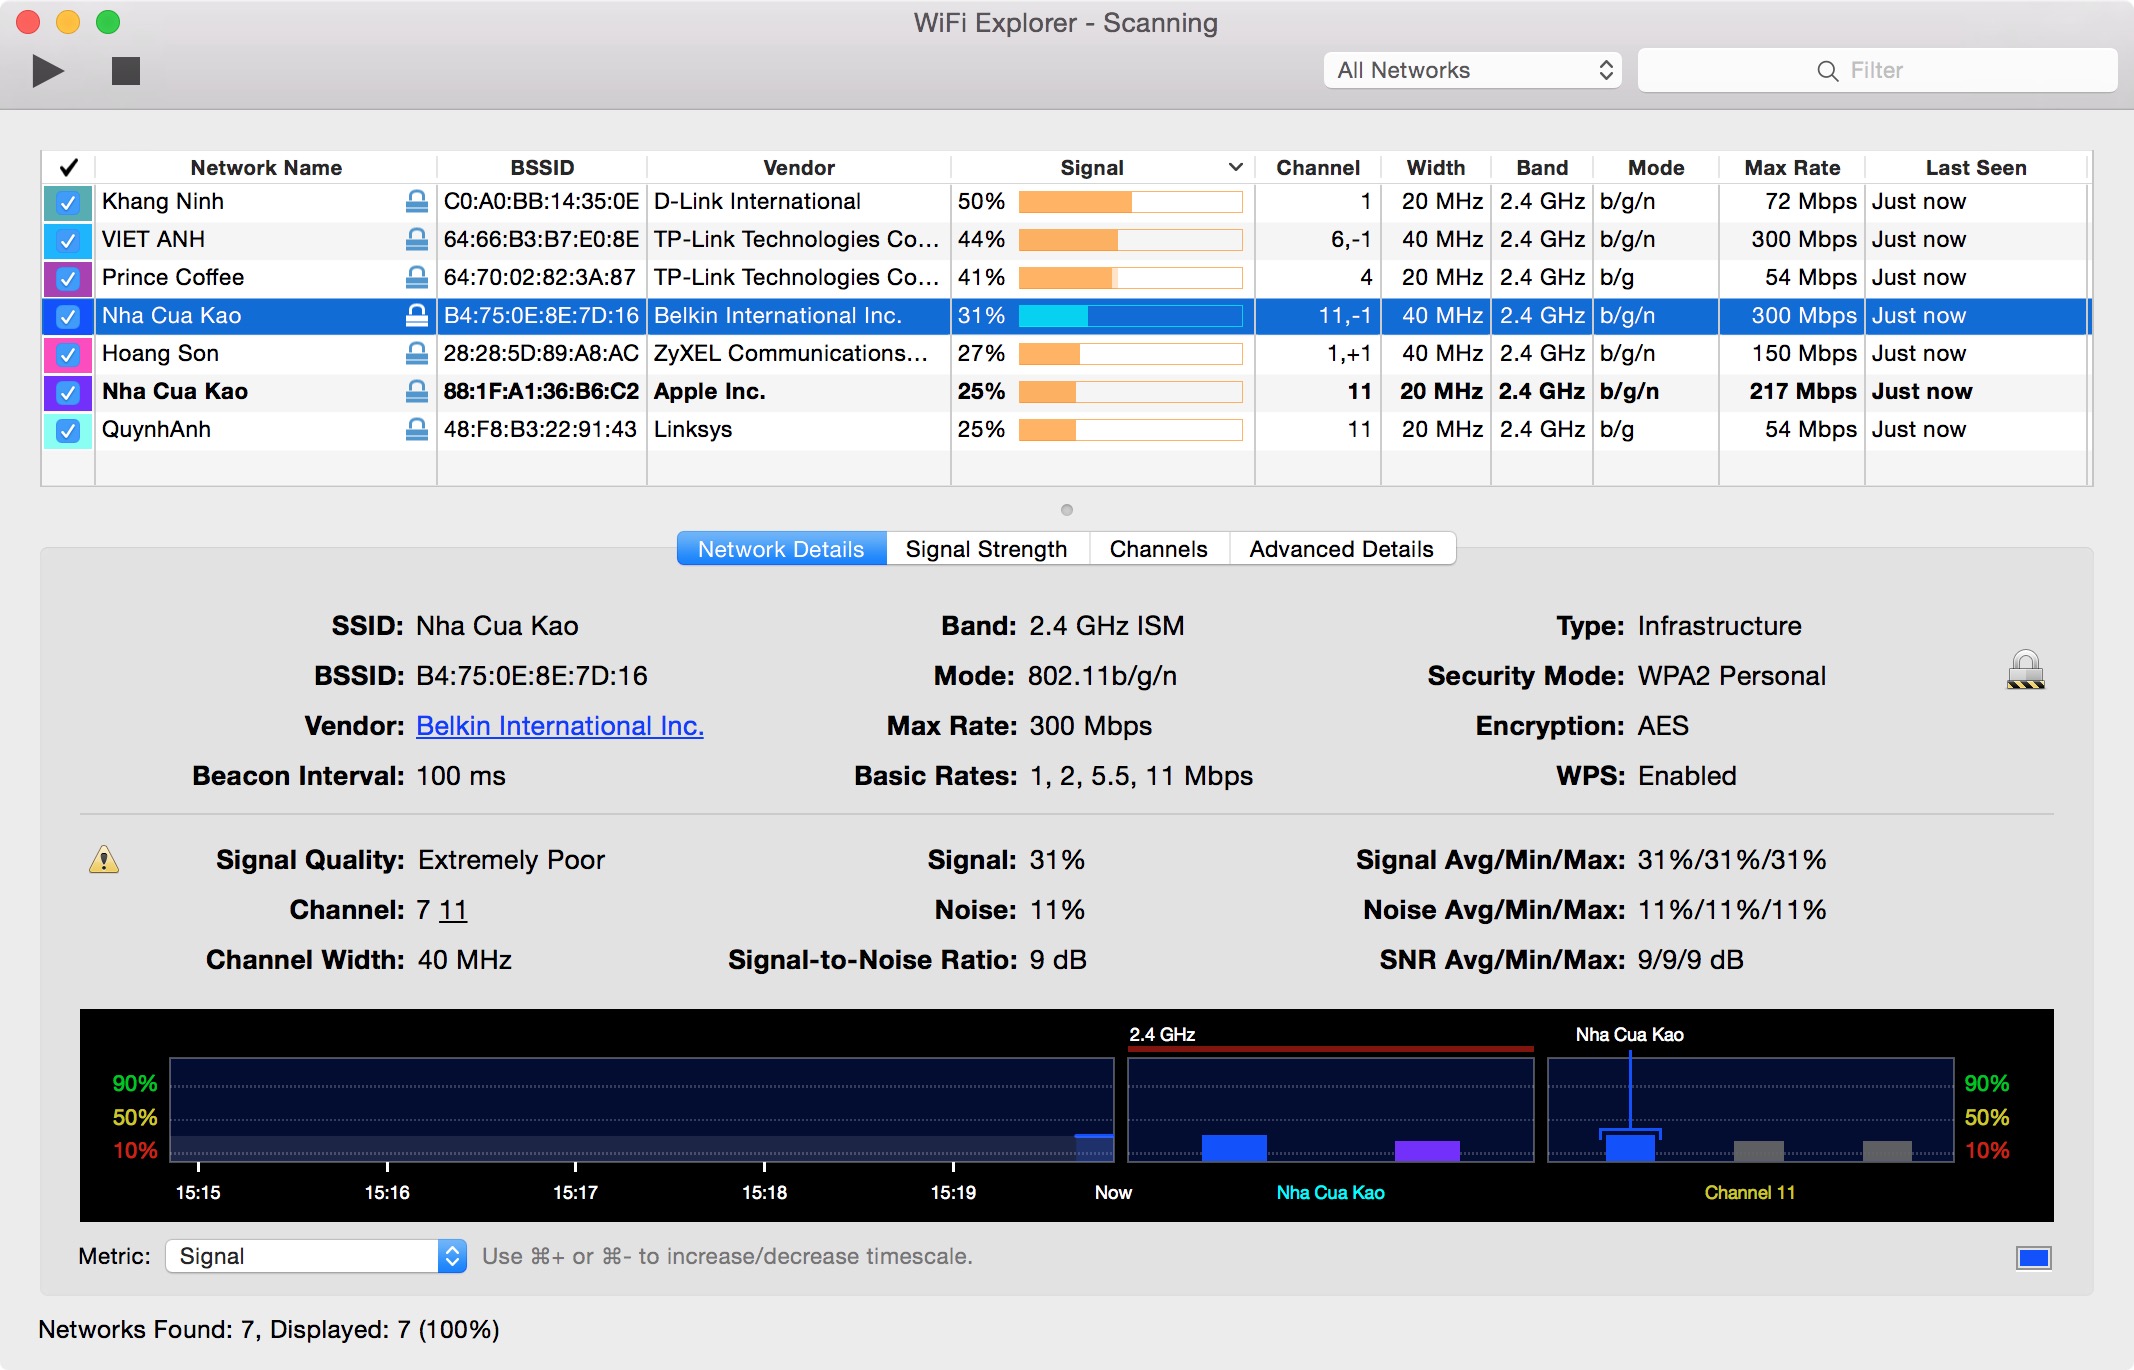Click the signal quality warning icon
This screenshot has height=1370, width=2134.
(x=104, y=860)
